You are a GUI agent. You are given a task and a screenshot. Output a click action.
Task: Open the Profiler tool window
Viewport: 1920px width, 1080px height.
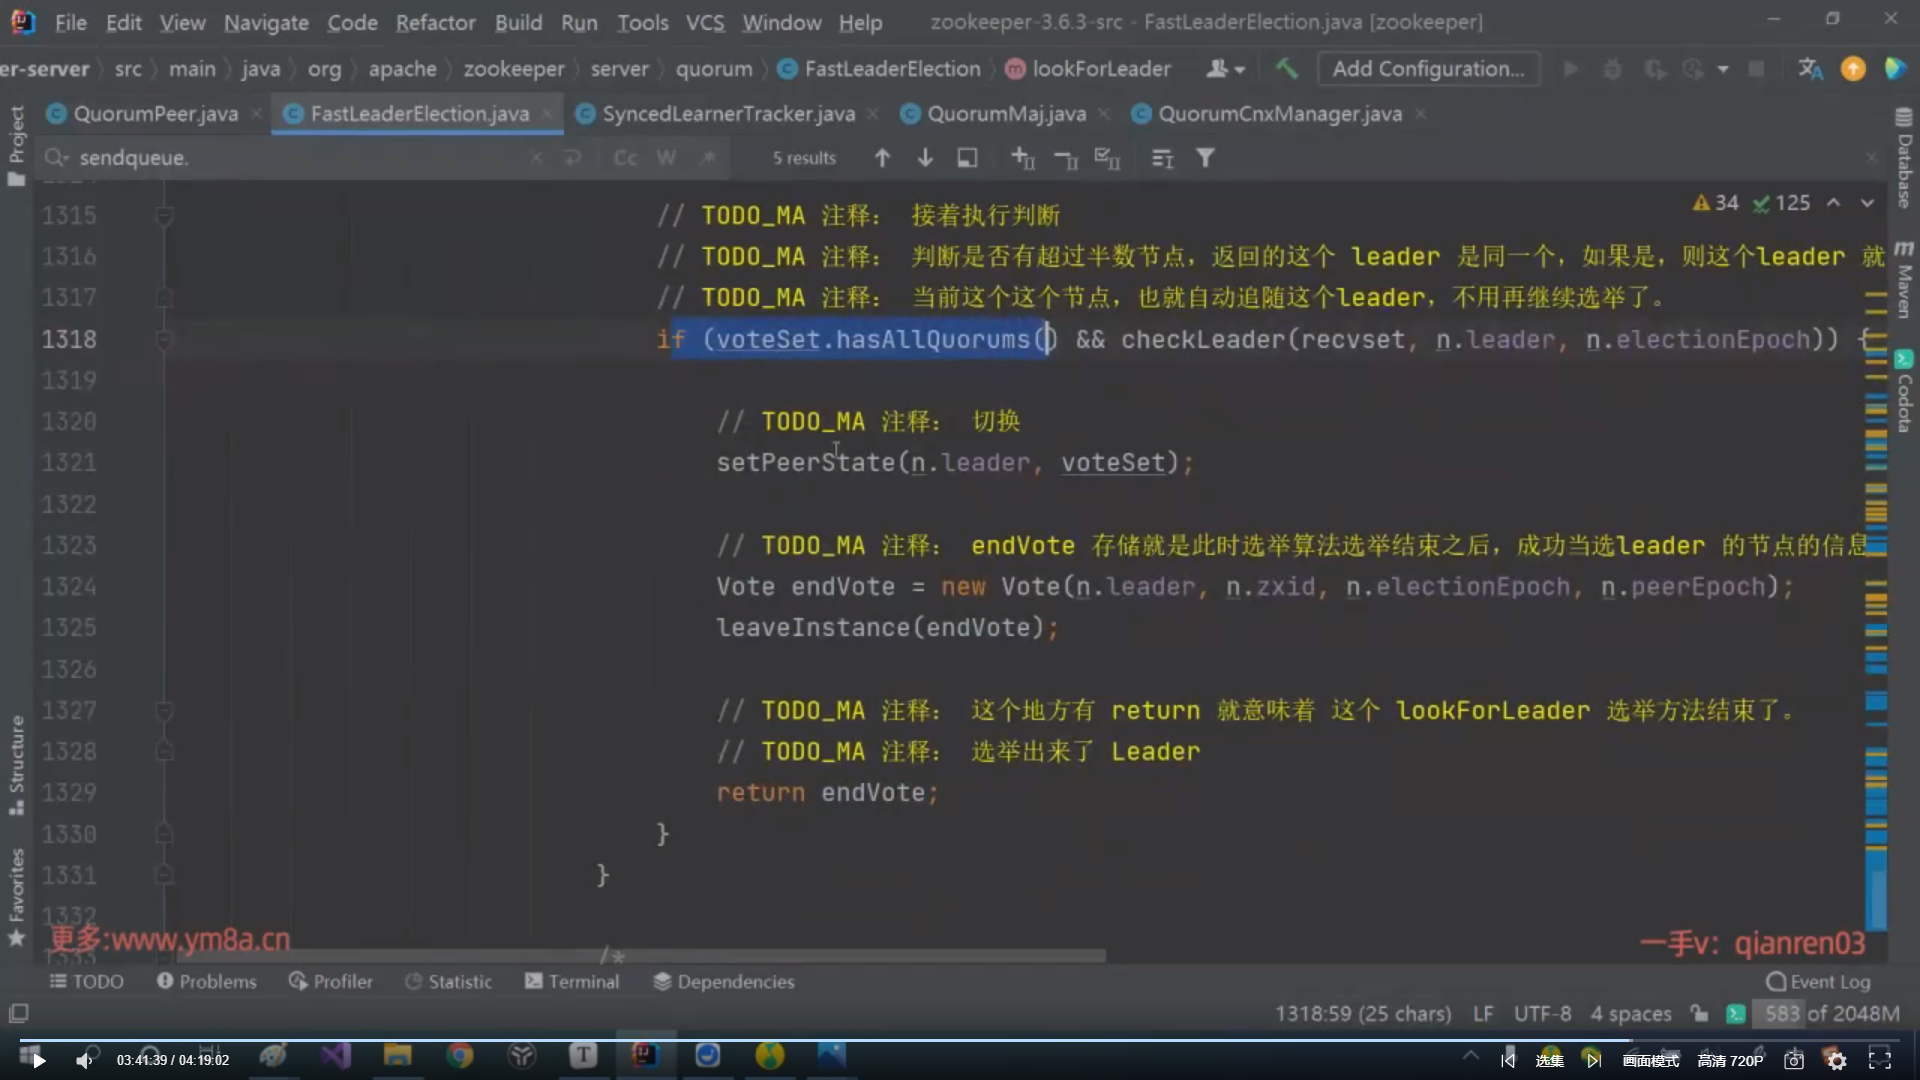[x=330, y=981]
